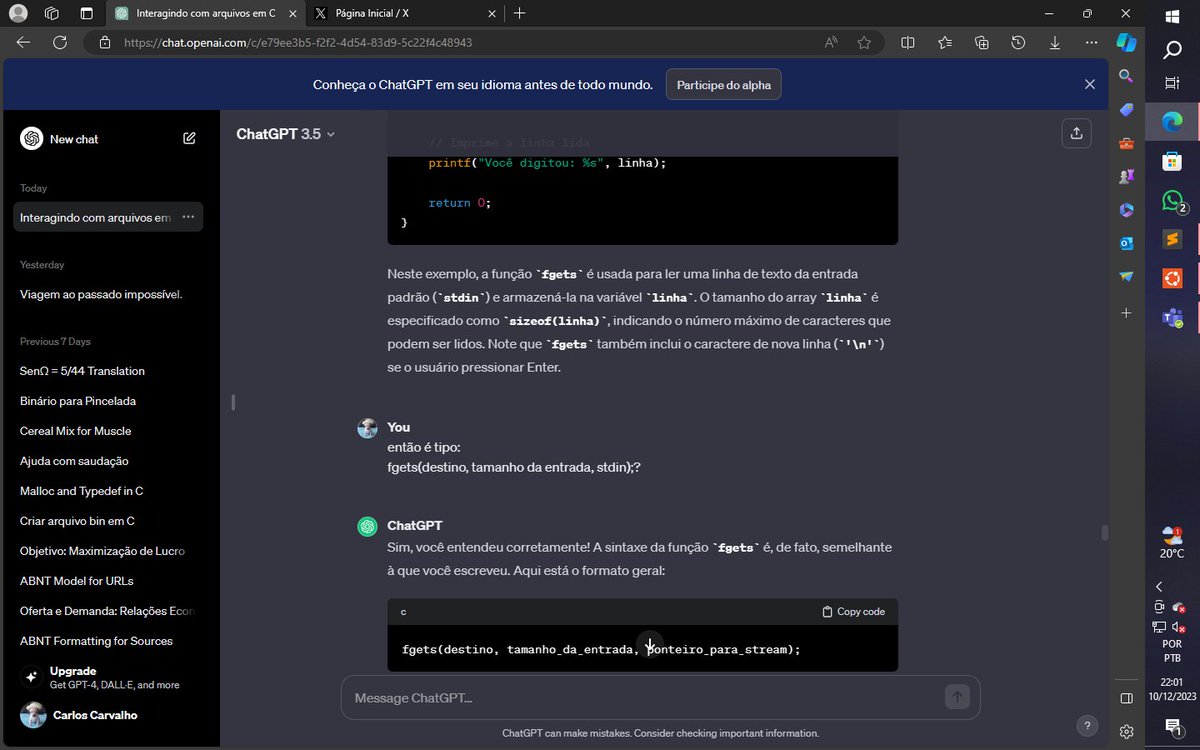Open the Edge profile avatar menu
1200x750 pixels.
[18, 14]
